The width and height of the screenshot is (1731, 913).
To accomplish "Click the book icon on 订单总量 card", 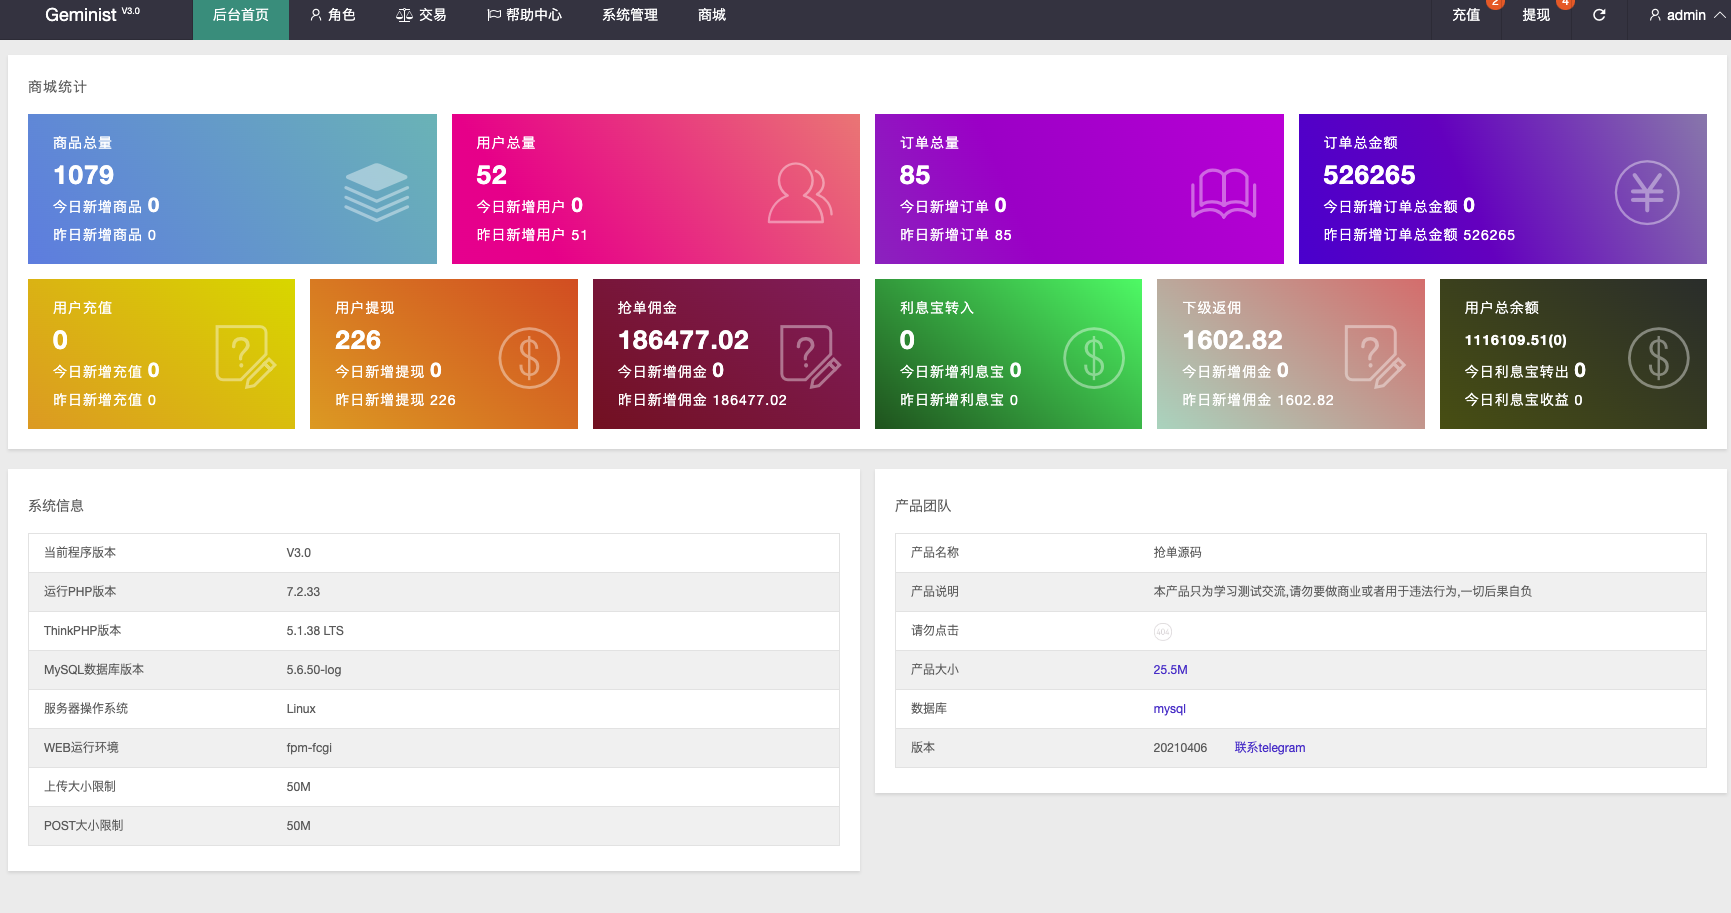I will pos(1223,192).
